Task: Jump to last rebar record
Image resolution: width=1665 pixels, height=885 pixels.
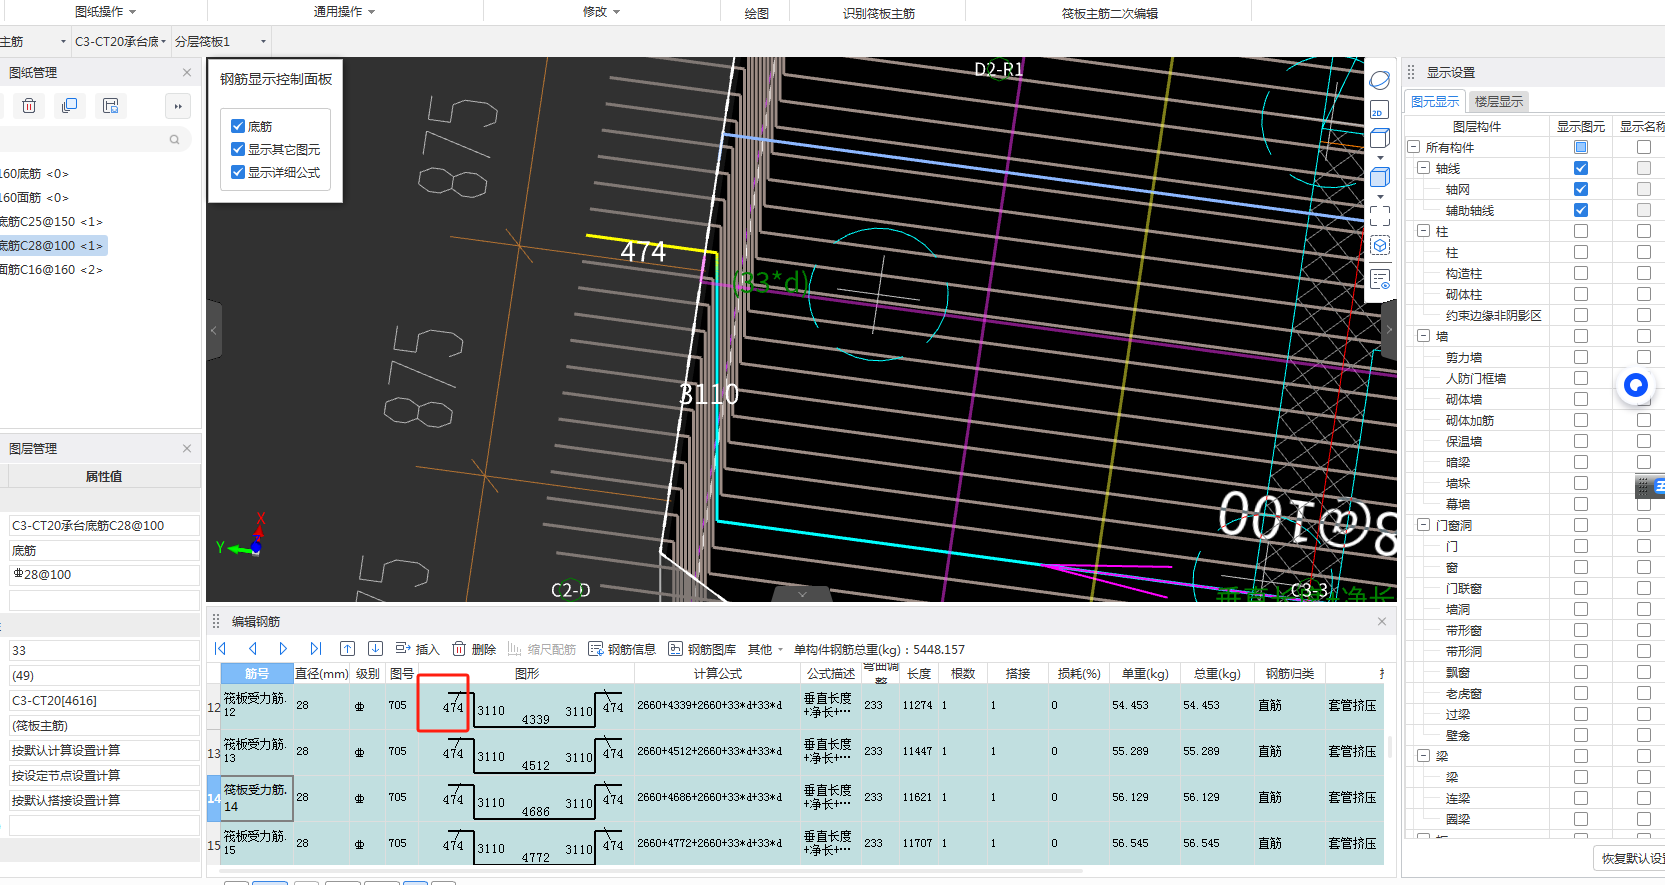Action: click(x=316, y=649)
